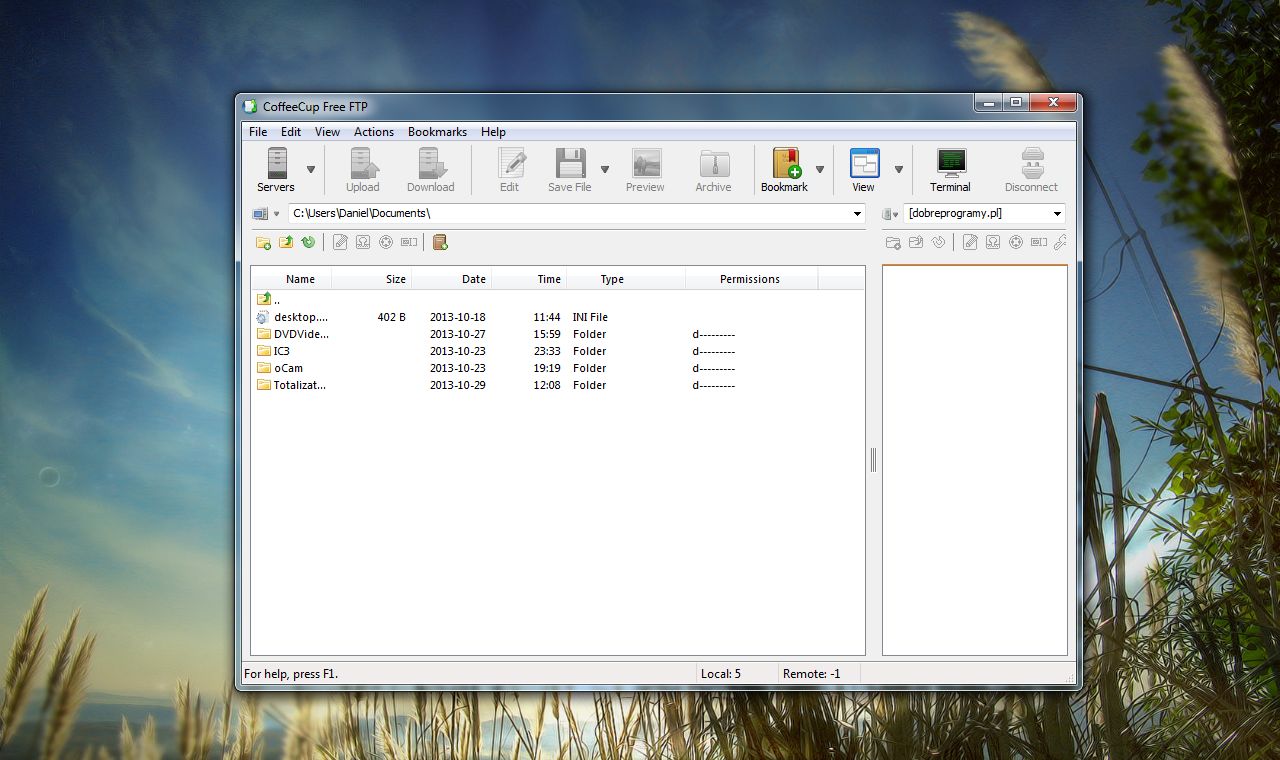Click the small edit pencil icon in local pane toolbar

pos(340,242)
